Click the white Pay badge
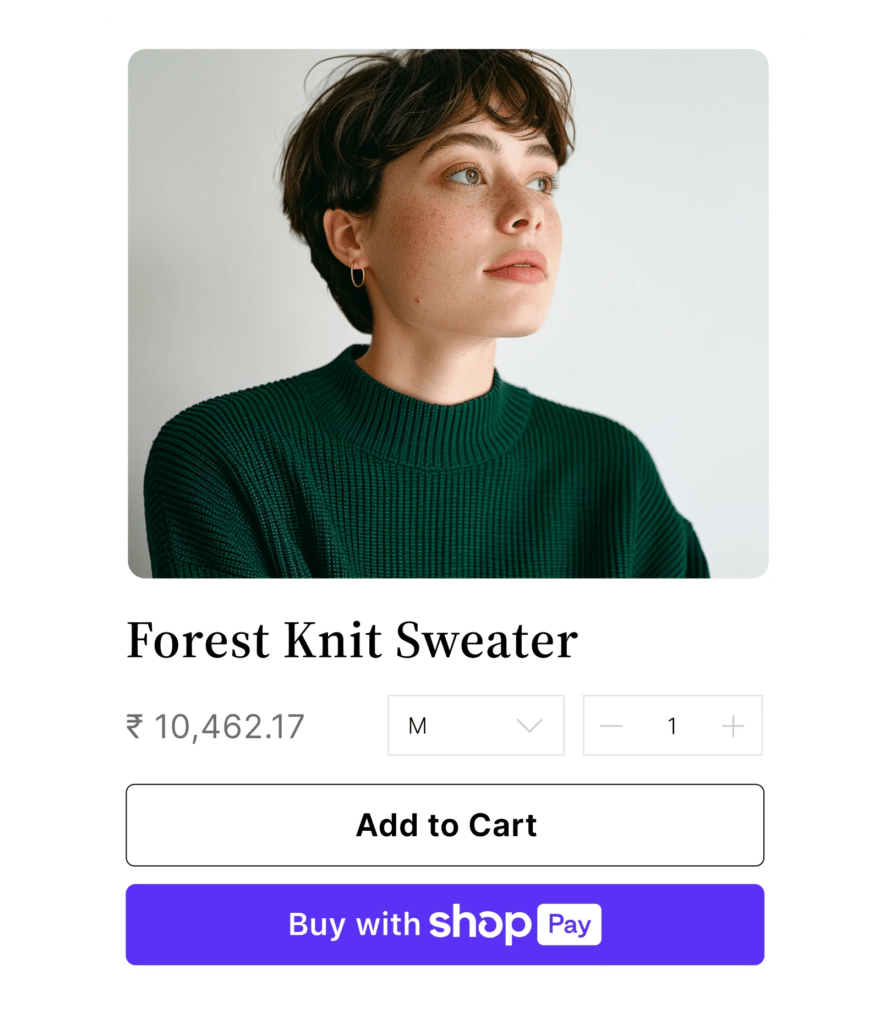 point(569,924)
